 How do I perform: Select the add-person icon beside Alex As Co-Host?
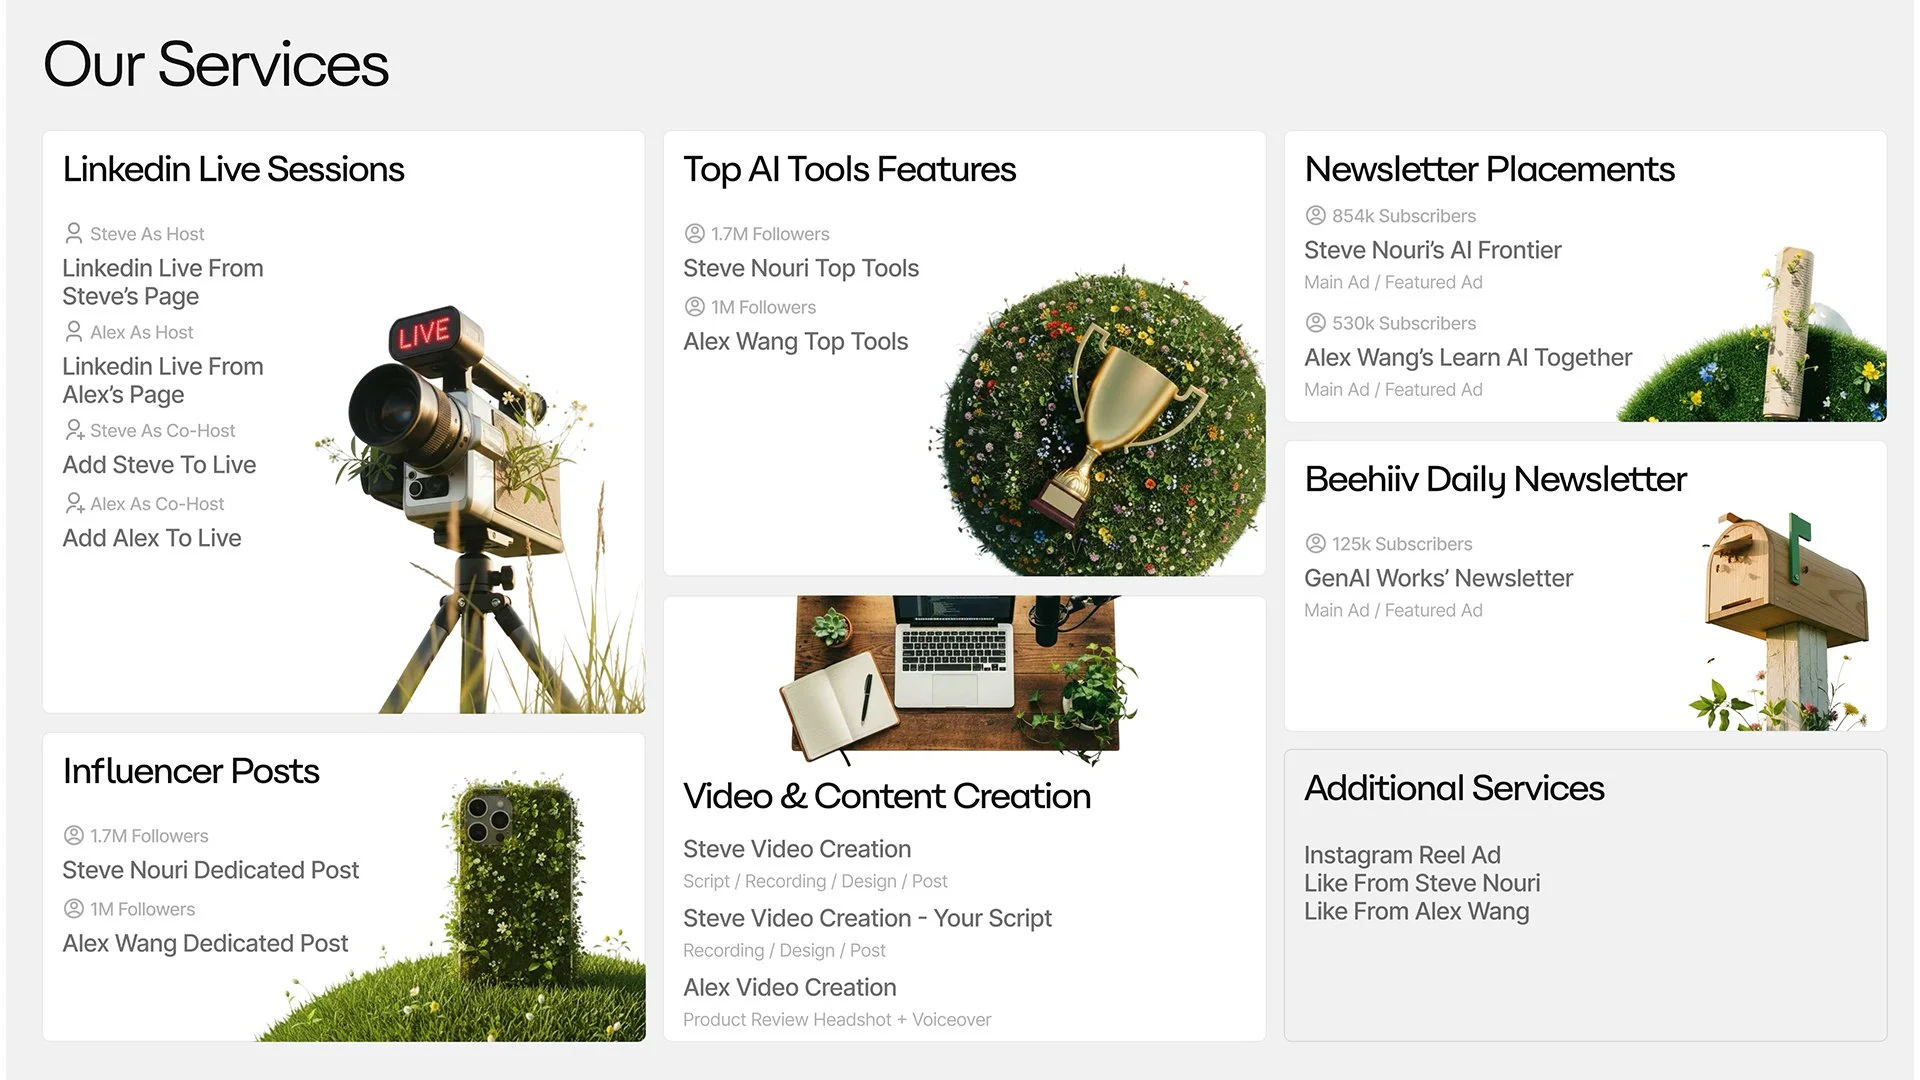(74, 503)
